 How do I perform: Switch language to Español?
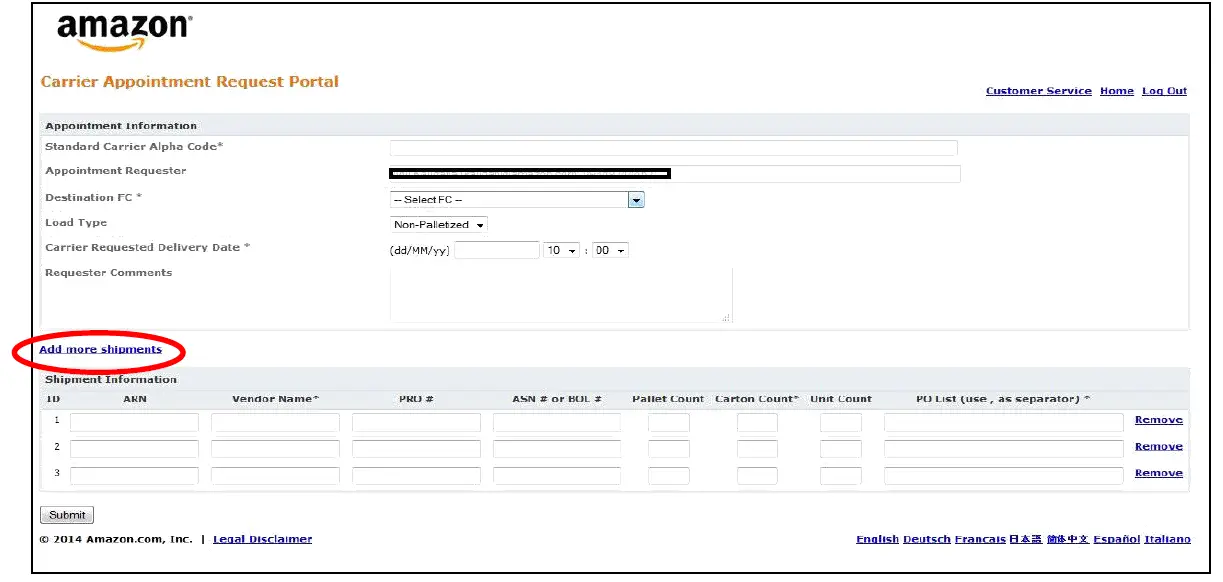[x=1117, y=539]
